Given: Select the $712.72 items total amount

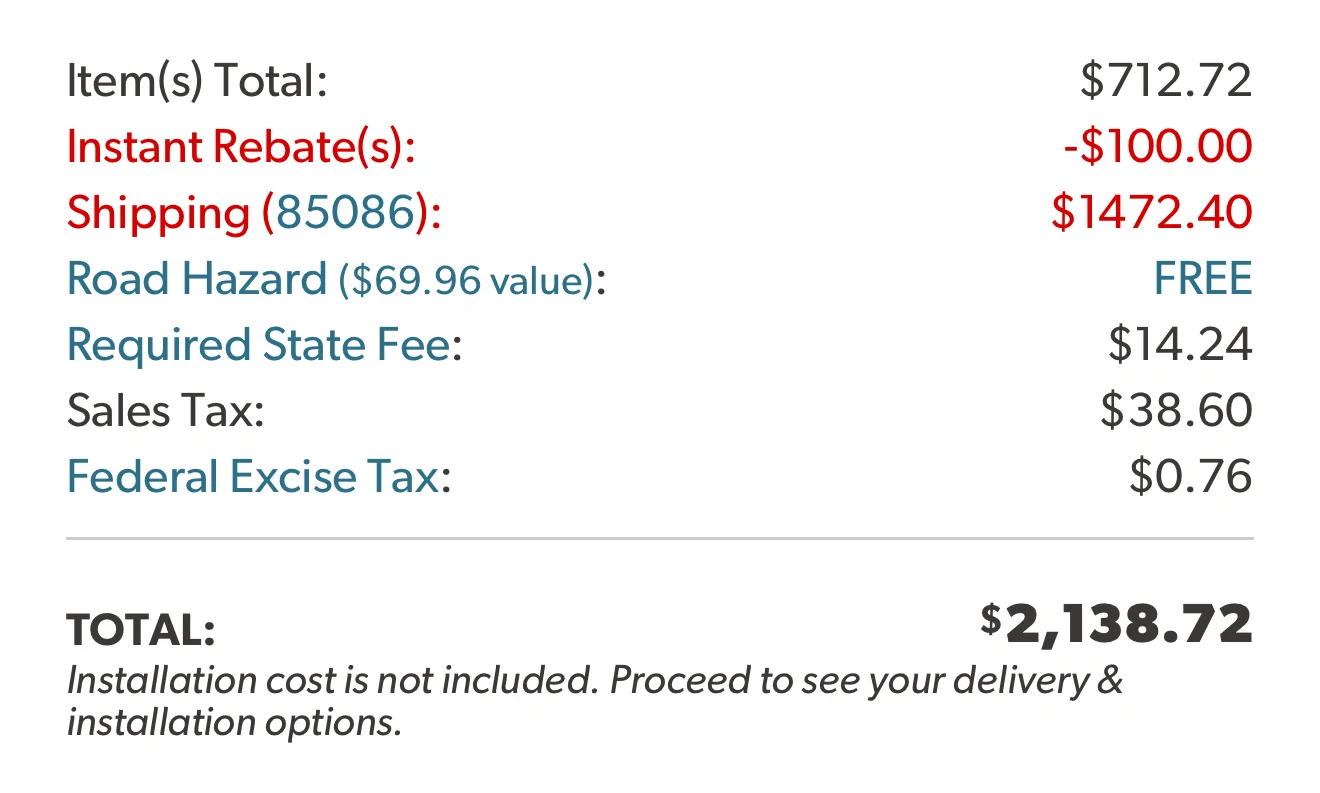Looking at the screenshot, I should pos(1166,81).
